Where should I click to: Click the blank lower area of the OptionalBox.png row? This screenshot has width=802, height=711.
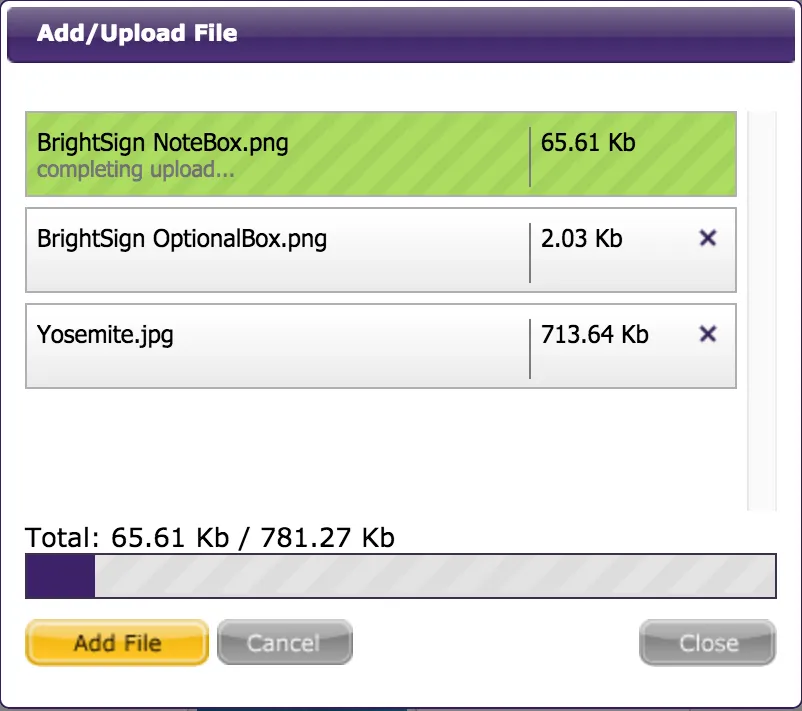pyautogui.click(x=276, y=272)
